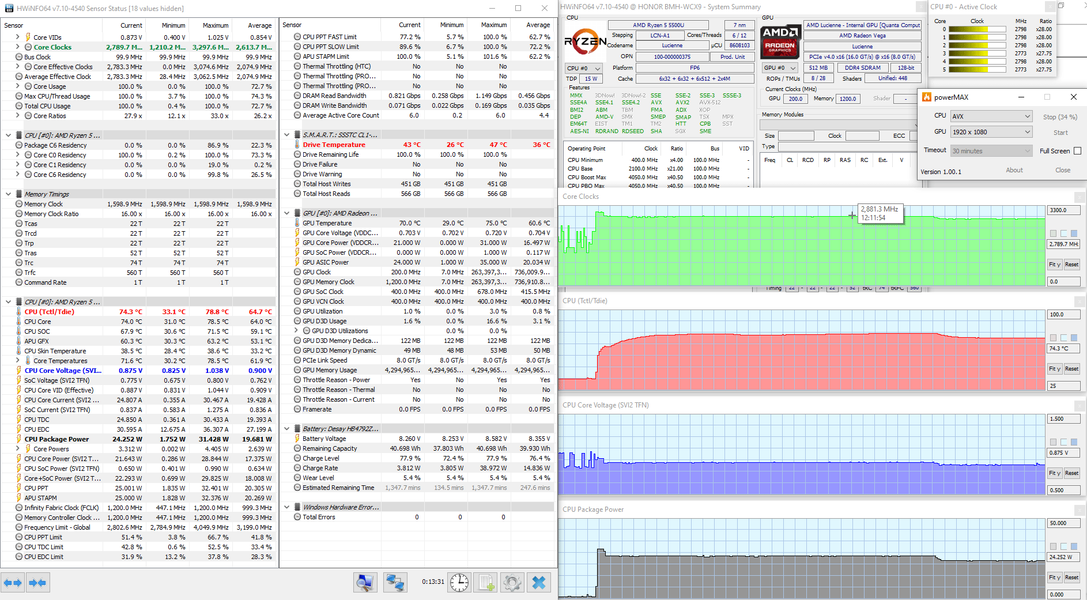Image resolution: width=1087 pixels, height=600 pixels.
Task: Click the AMD Radeon Graphics logo
Action: (780, 42)
